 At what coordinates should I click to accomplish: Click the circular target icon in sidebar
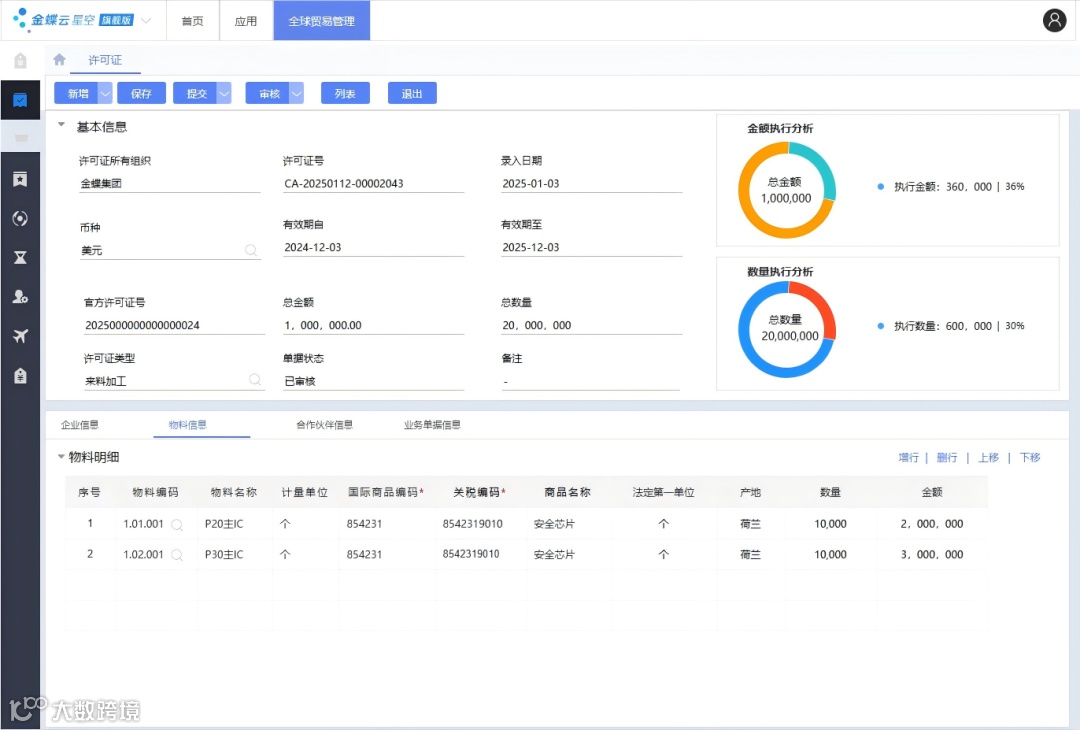pyautogui.click(x=20, y=218)
